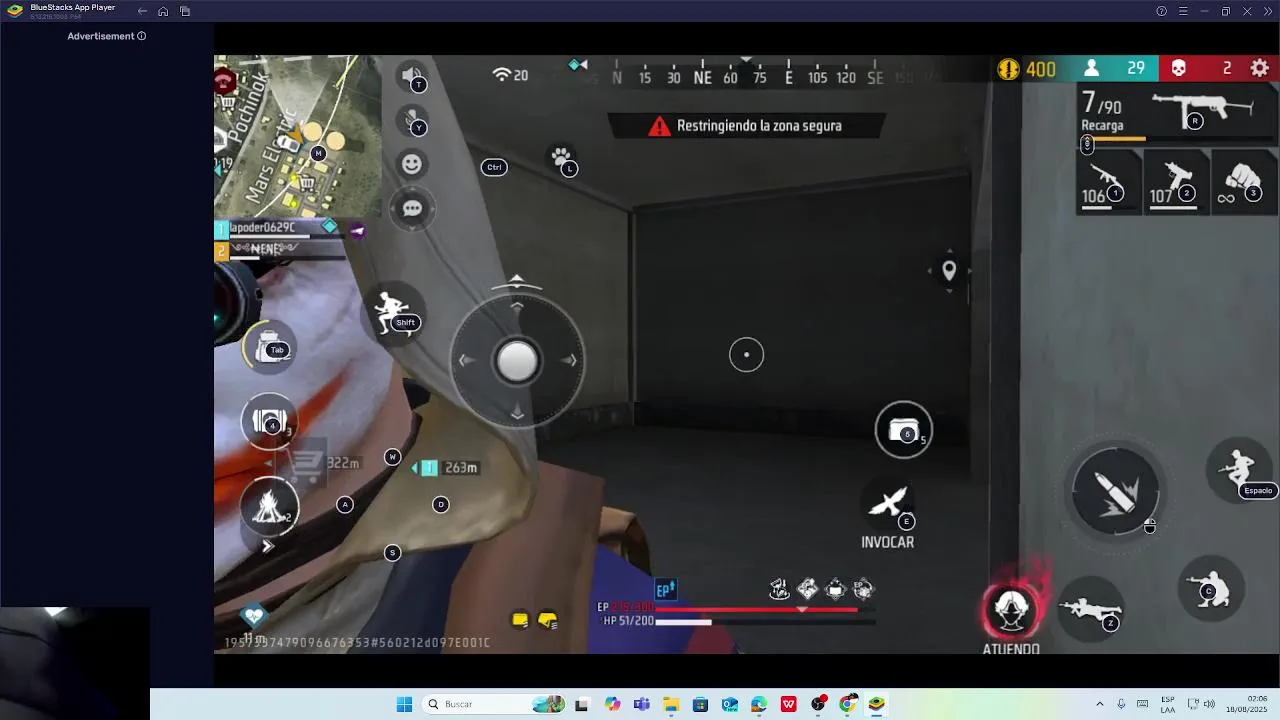This screenshot has width=1280, height=720.
Task: Tap the prone soldier button
Action: 1090,607
